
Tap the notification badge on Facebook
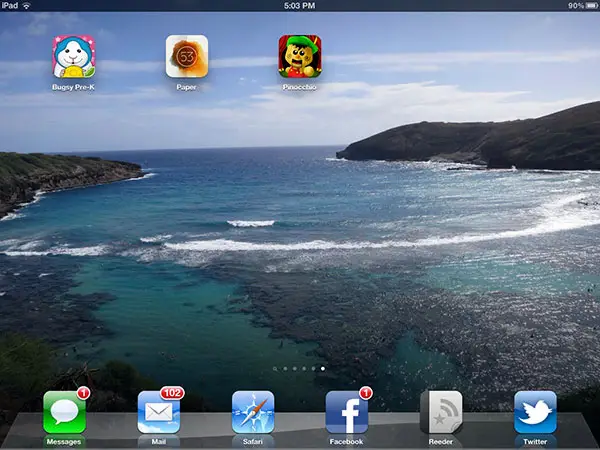click(x=365, y=393)
